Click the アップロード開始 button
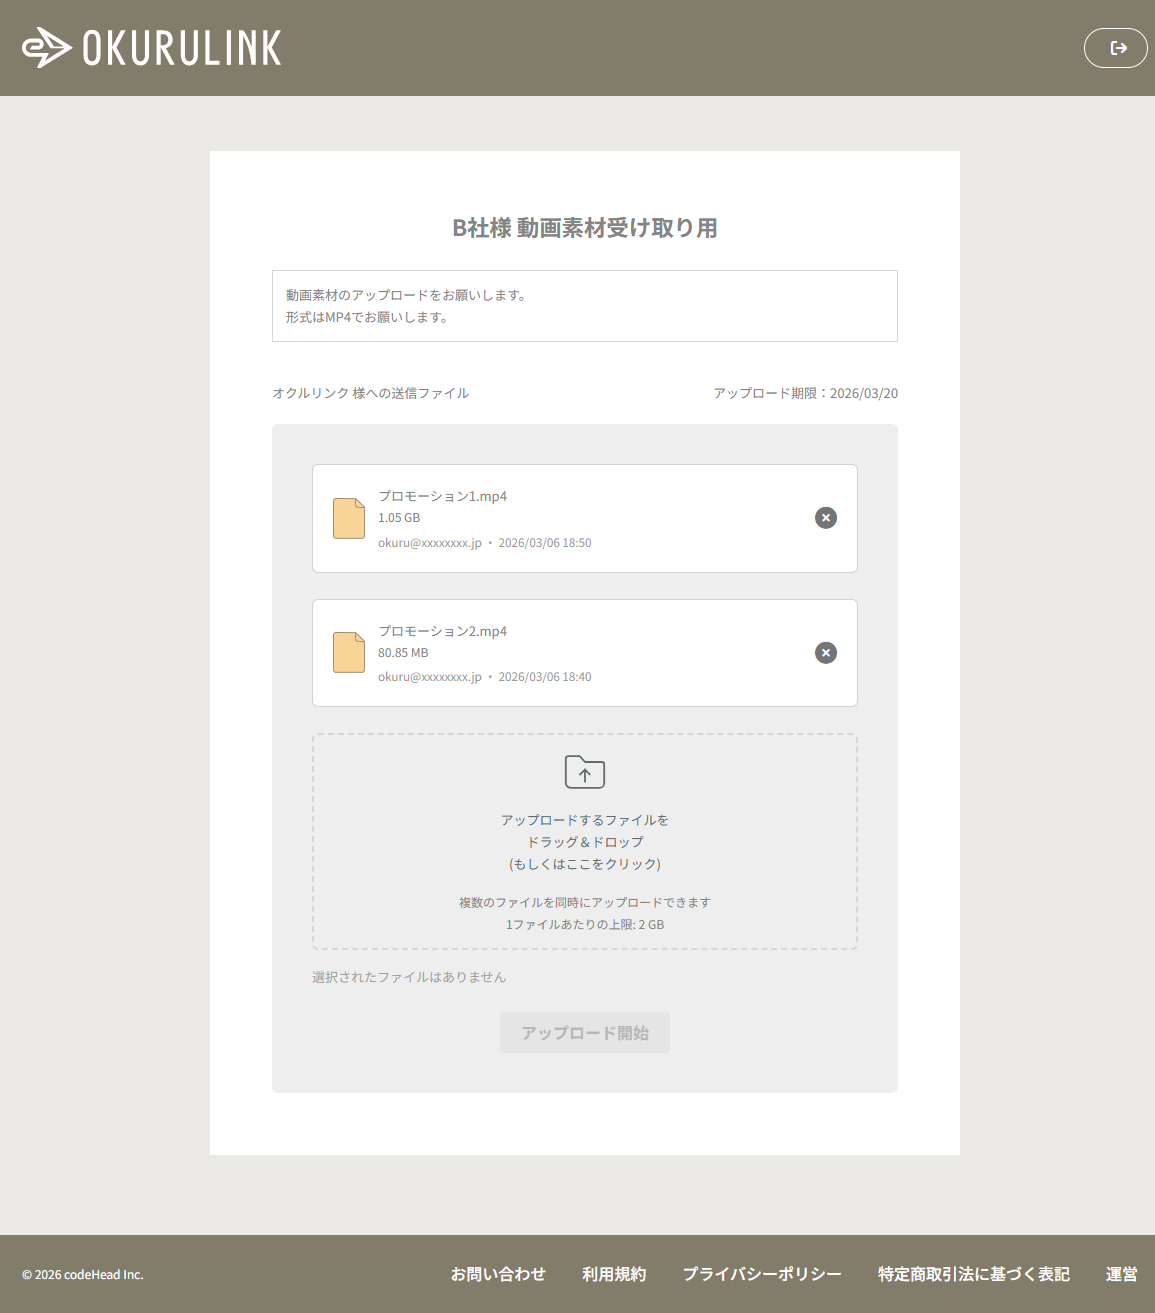 584,1032
